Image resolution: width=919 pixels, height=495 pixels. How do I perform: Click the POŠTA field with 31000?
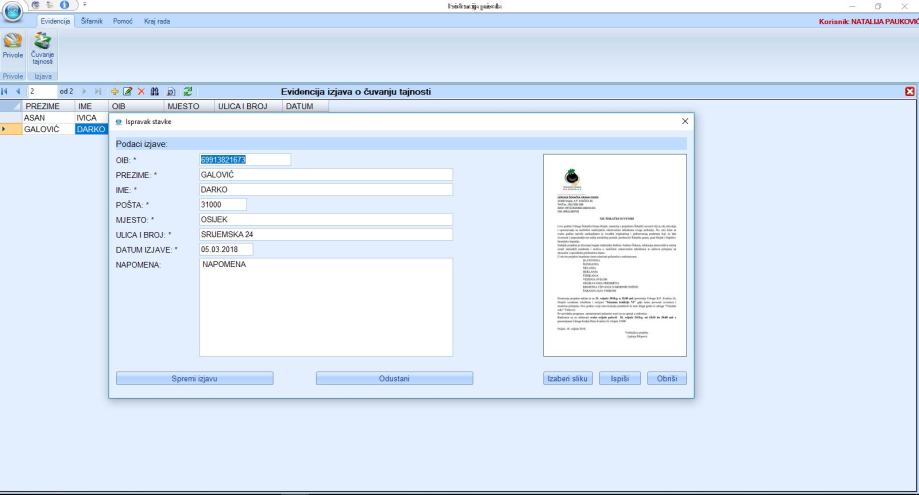223,204
